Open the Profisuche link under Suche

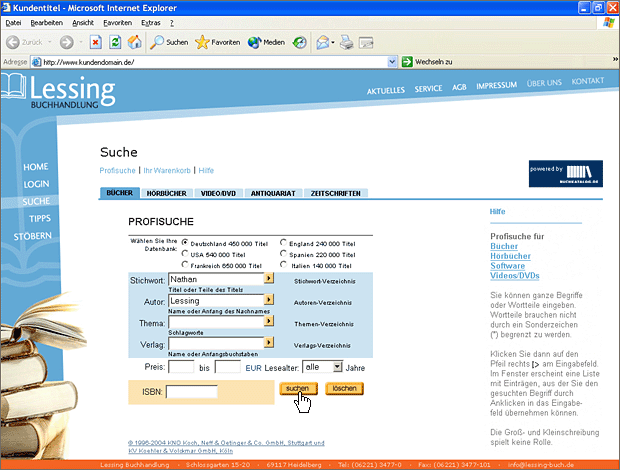pyautogui.click(x=117, y=170)
